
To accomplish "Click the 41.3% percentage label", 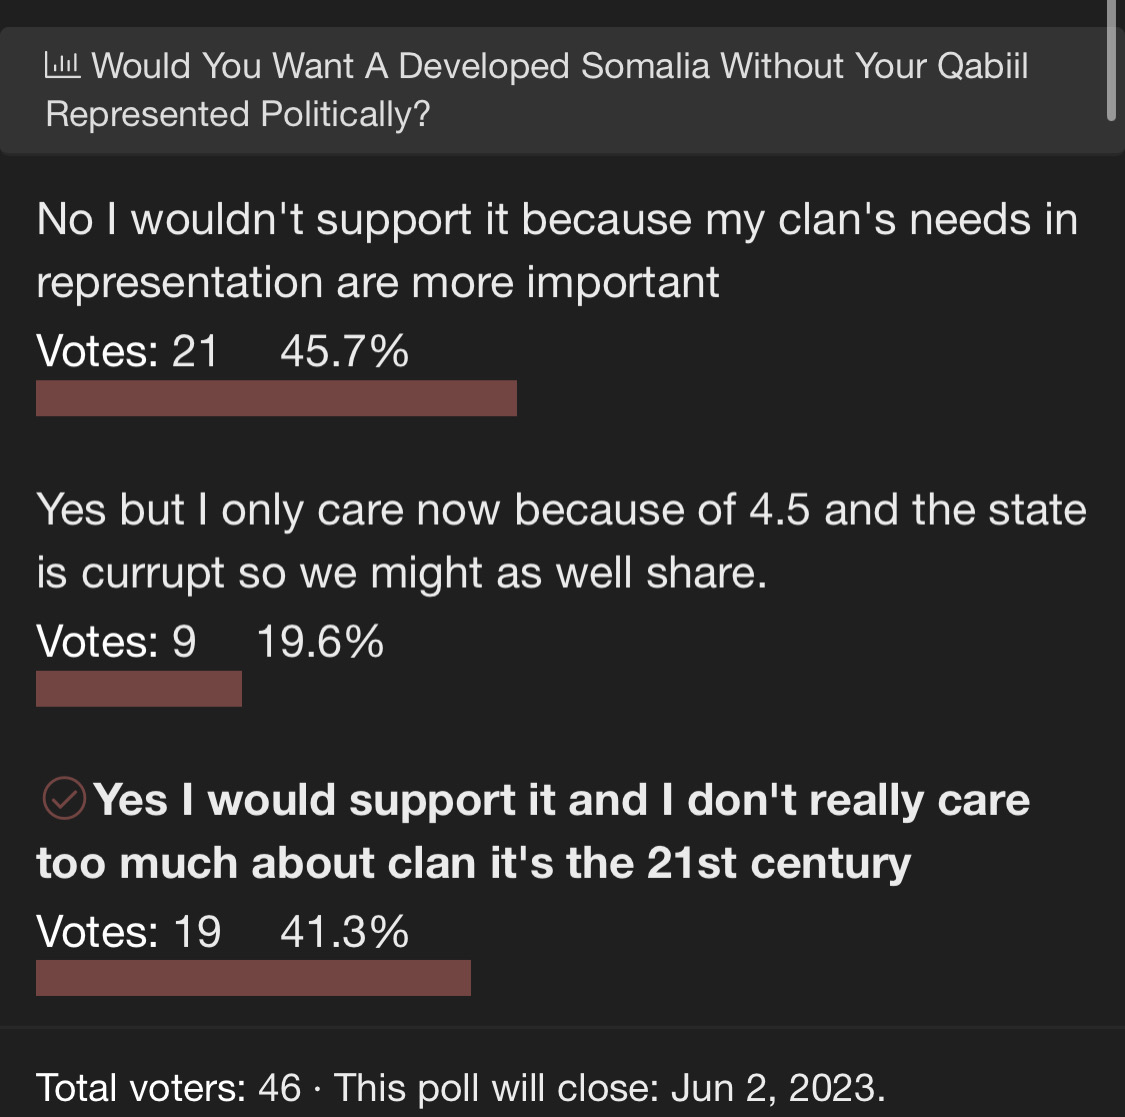I will 344,932.
